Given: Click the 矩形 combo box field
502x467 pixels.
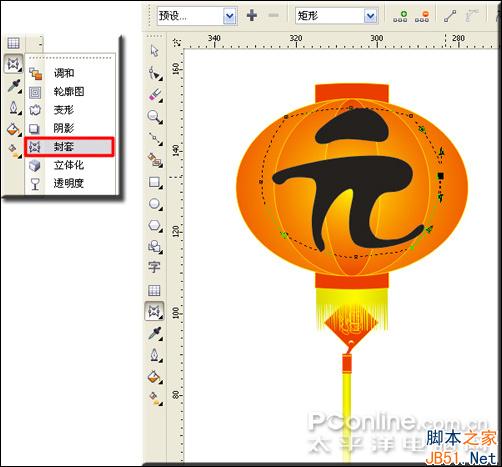Looking at the screenshot, I should point(337,16).
